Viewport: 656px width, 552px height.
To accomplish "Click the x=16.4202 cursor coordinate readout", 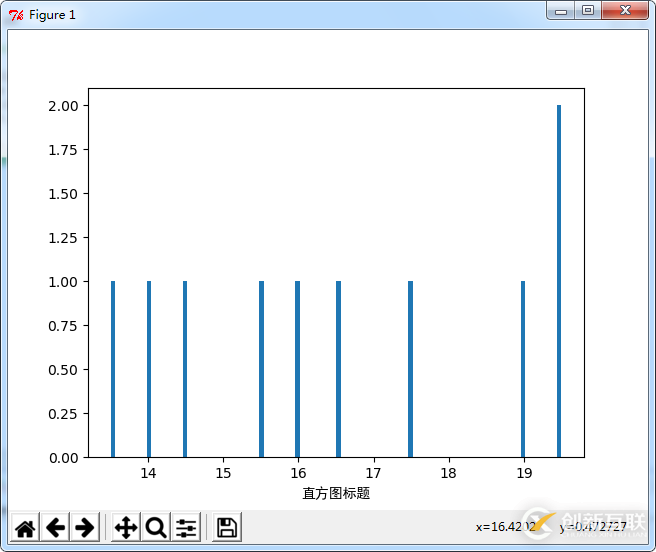I will pyautogui.click(x=506, y=527).
